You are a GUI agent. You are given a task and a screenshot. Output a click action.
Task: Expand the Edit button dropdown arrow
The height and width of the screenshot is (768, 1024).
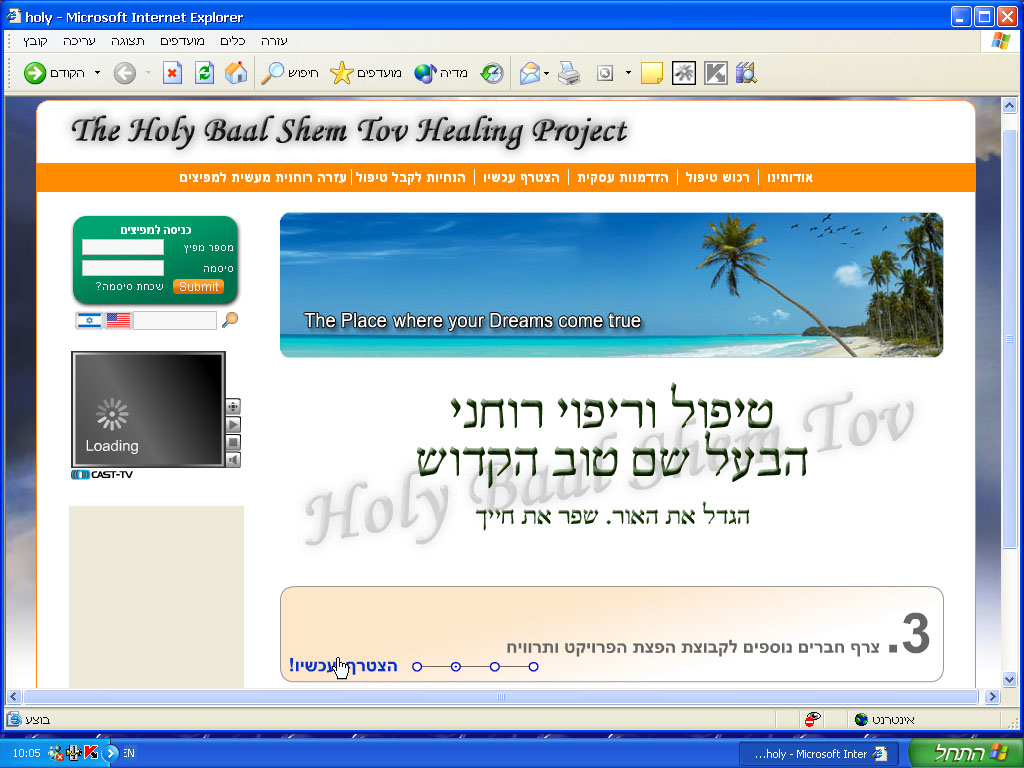pos(628,72)
